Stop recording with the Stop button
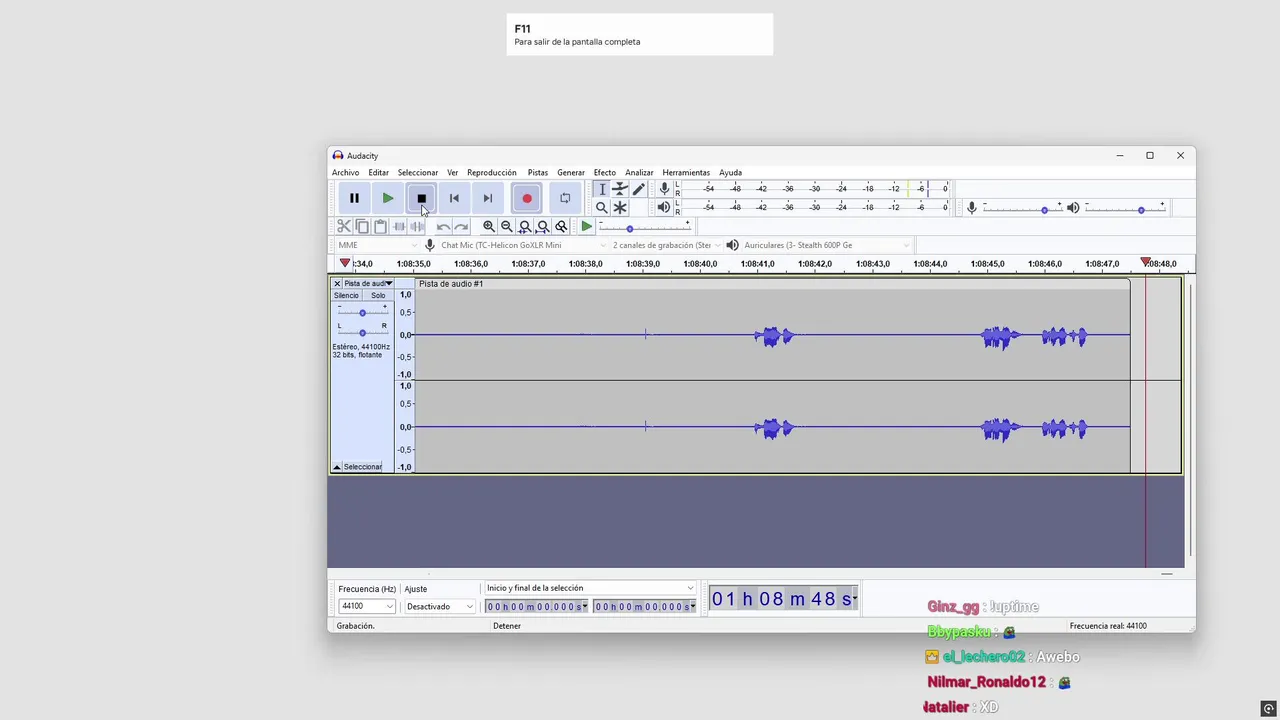 coord(421,198)
